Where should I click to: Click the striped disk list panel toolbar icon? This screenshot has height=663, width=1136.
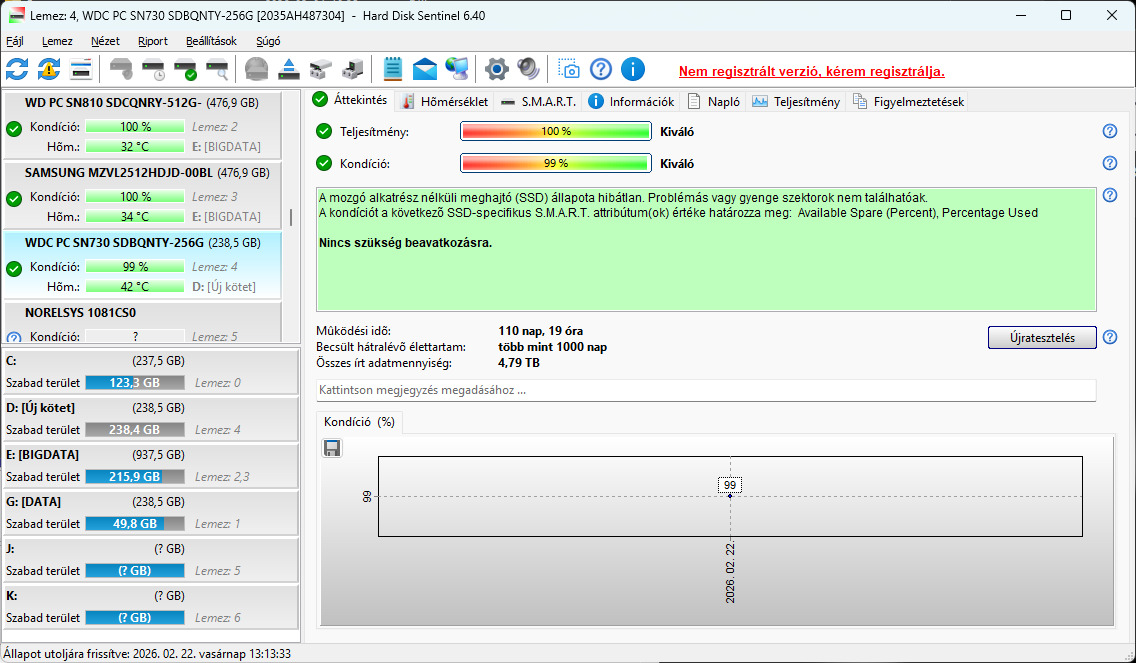point(81,70)
